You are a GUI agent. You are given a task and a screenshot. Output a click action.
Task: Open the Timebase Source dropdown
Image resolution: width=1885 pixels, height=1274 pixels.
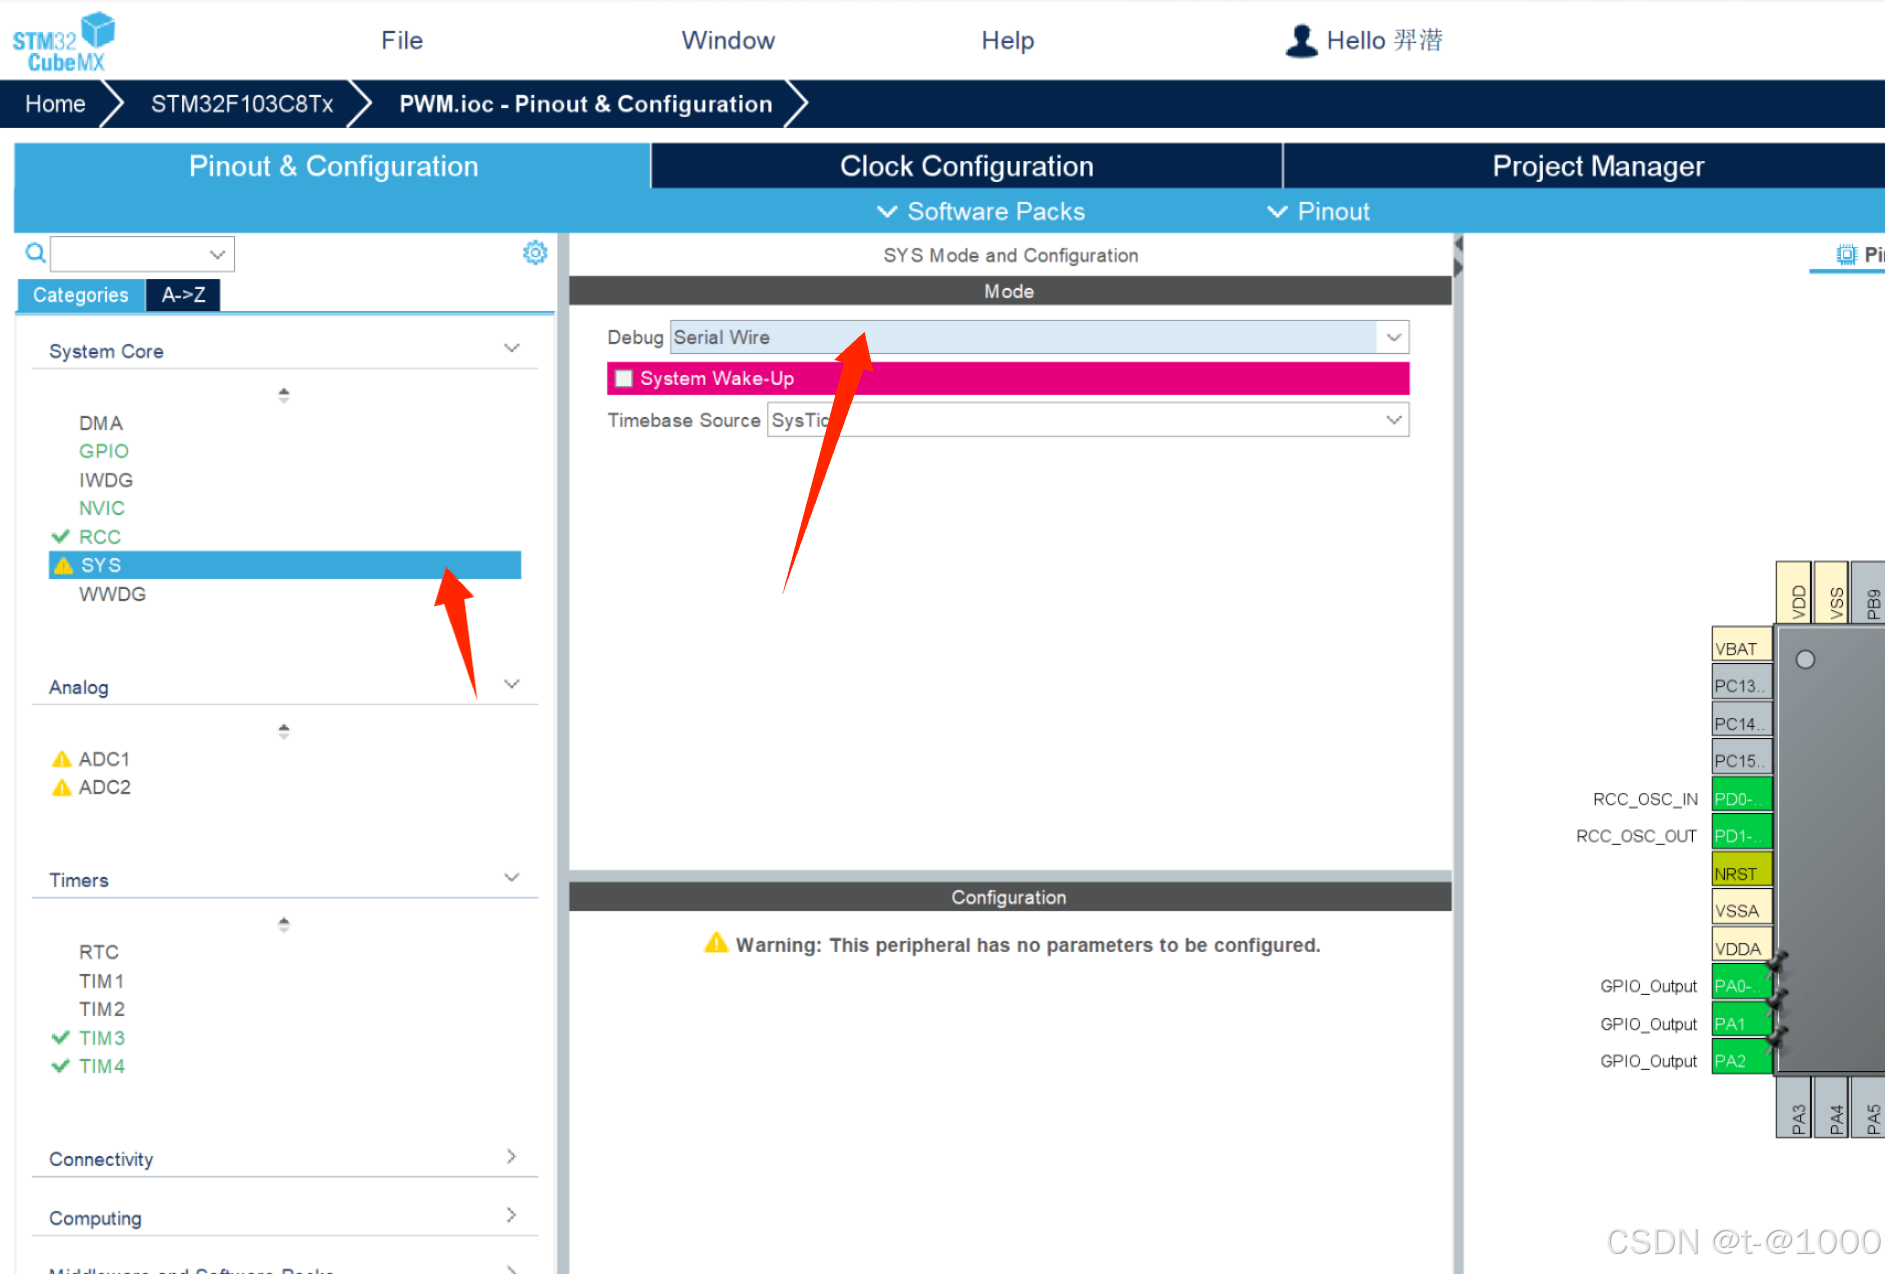pos(1393,420)
